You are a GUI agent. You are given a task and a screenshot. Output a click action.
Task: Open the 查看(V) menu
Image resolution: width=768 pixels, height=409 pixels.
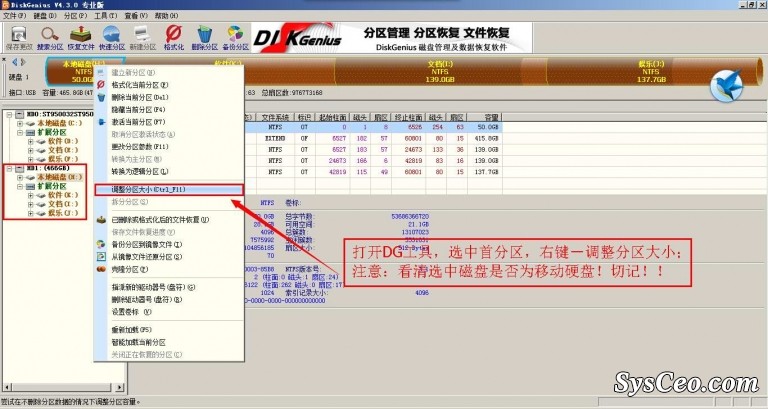pos(136,16)
